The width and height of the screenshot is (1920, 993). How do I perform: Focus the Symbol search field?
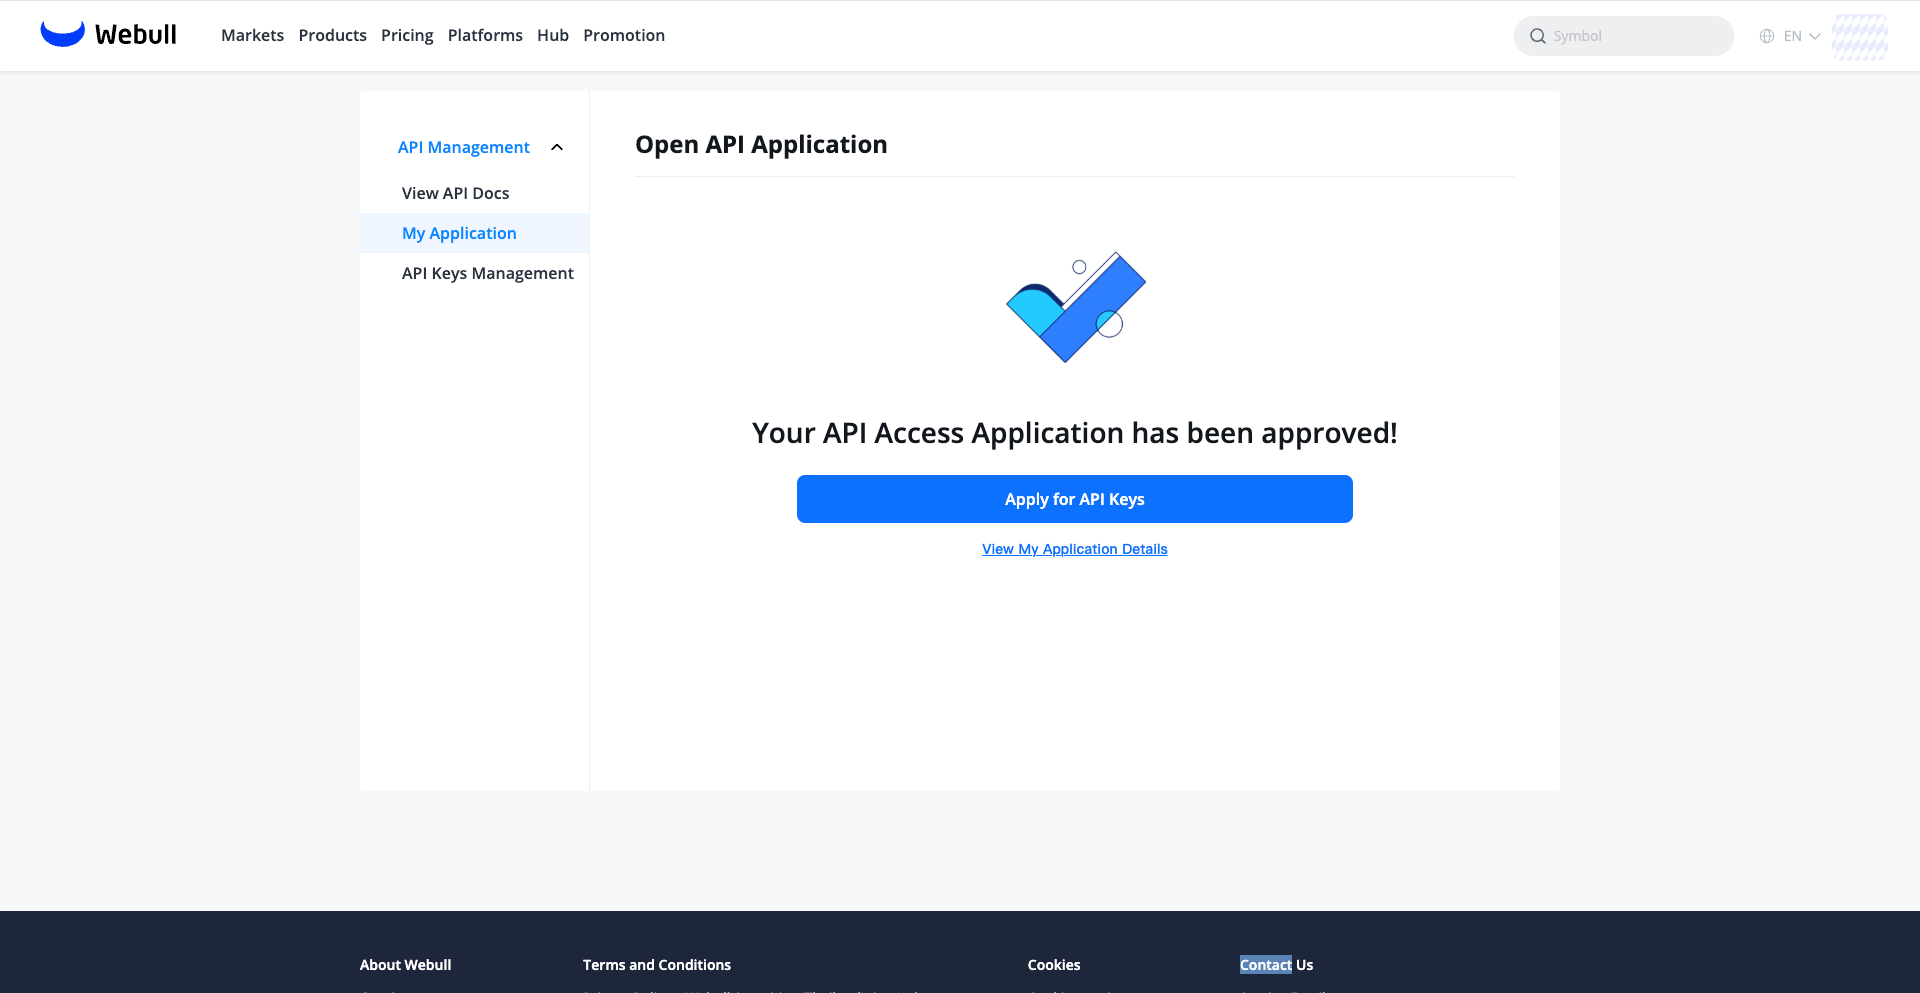(x=1624, y=36)
